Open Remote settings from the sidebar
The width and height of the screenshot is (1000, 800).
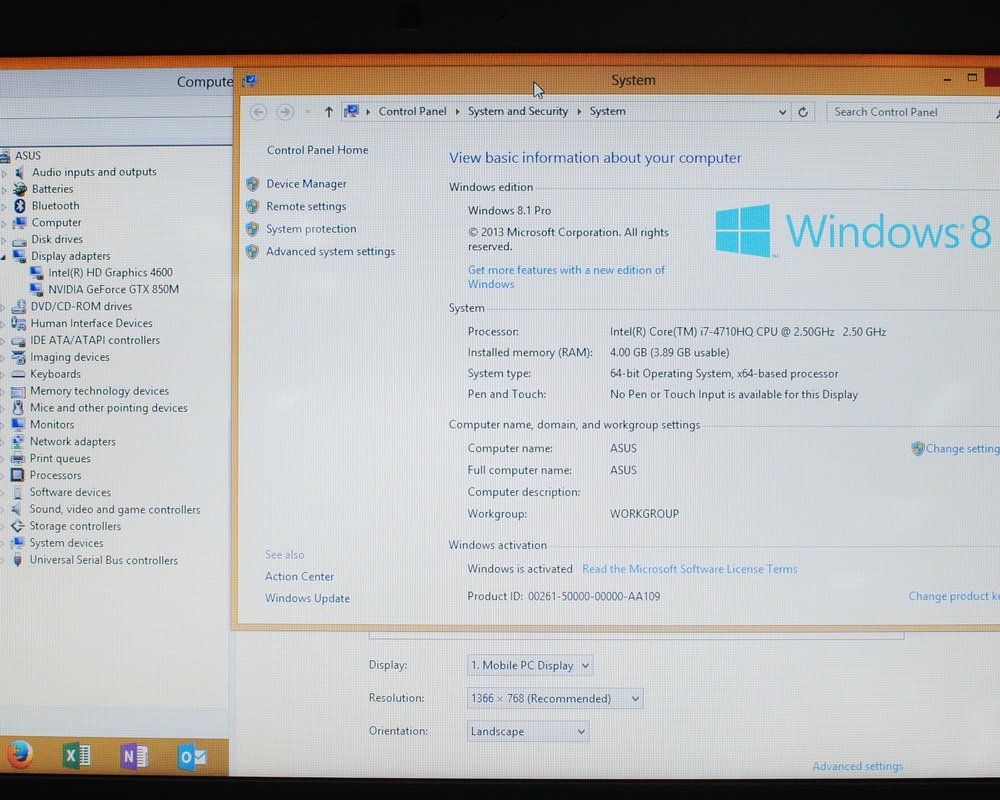pyautogui.click(x=306, y=206)
